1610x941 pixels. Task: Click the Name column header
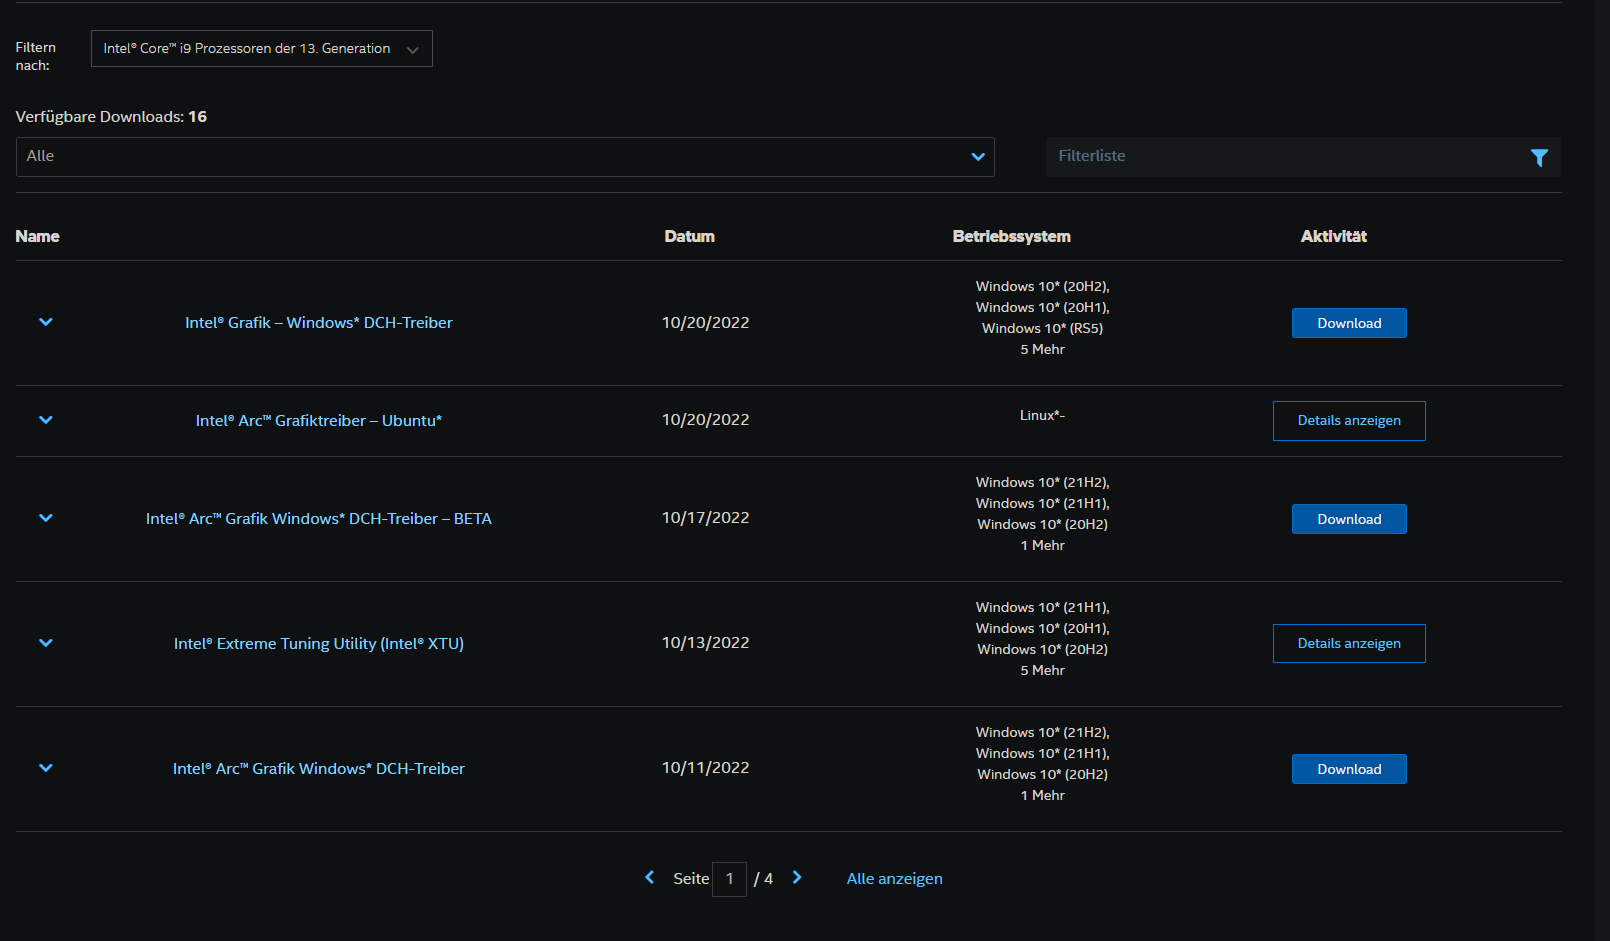[x=38, y=237]
